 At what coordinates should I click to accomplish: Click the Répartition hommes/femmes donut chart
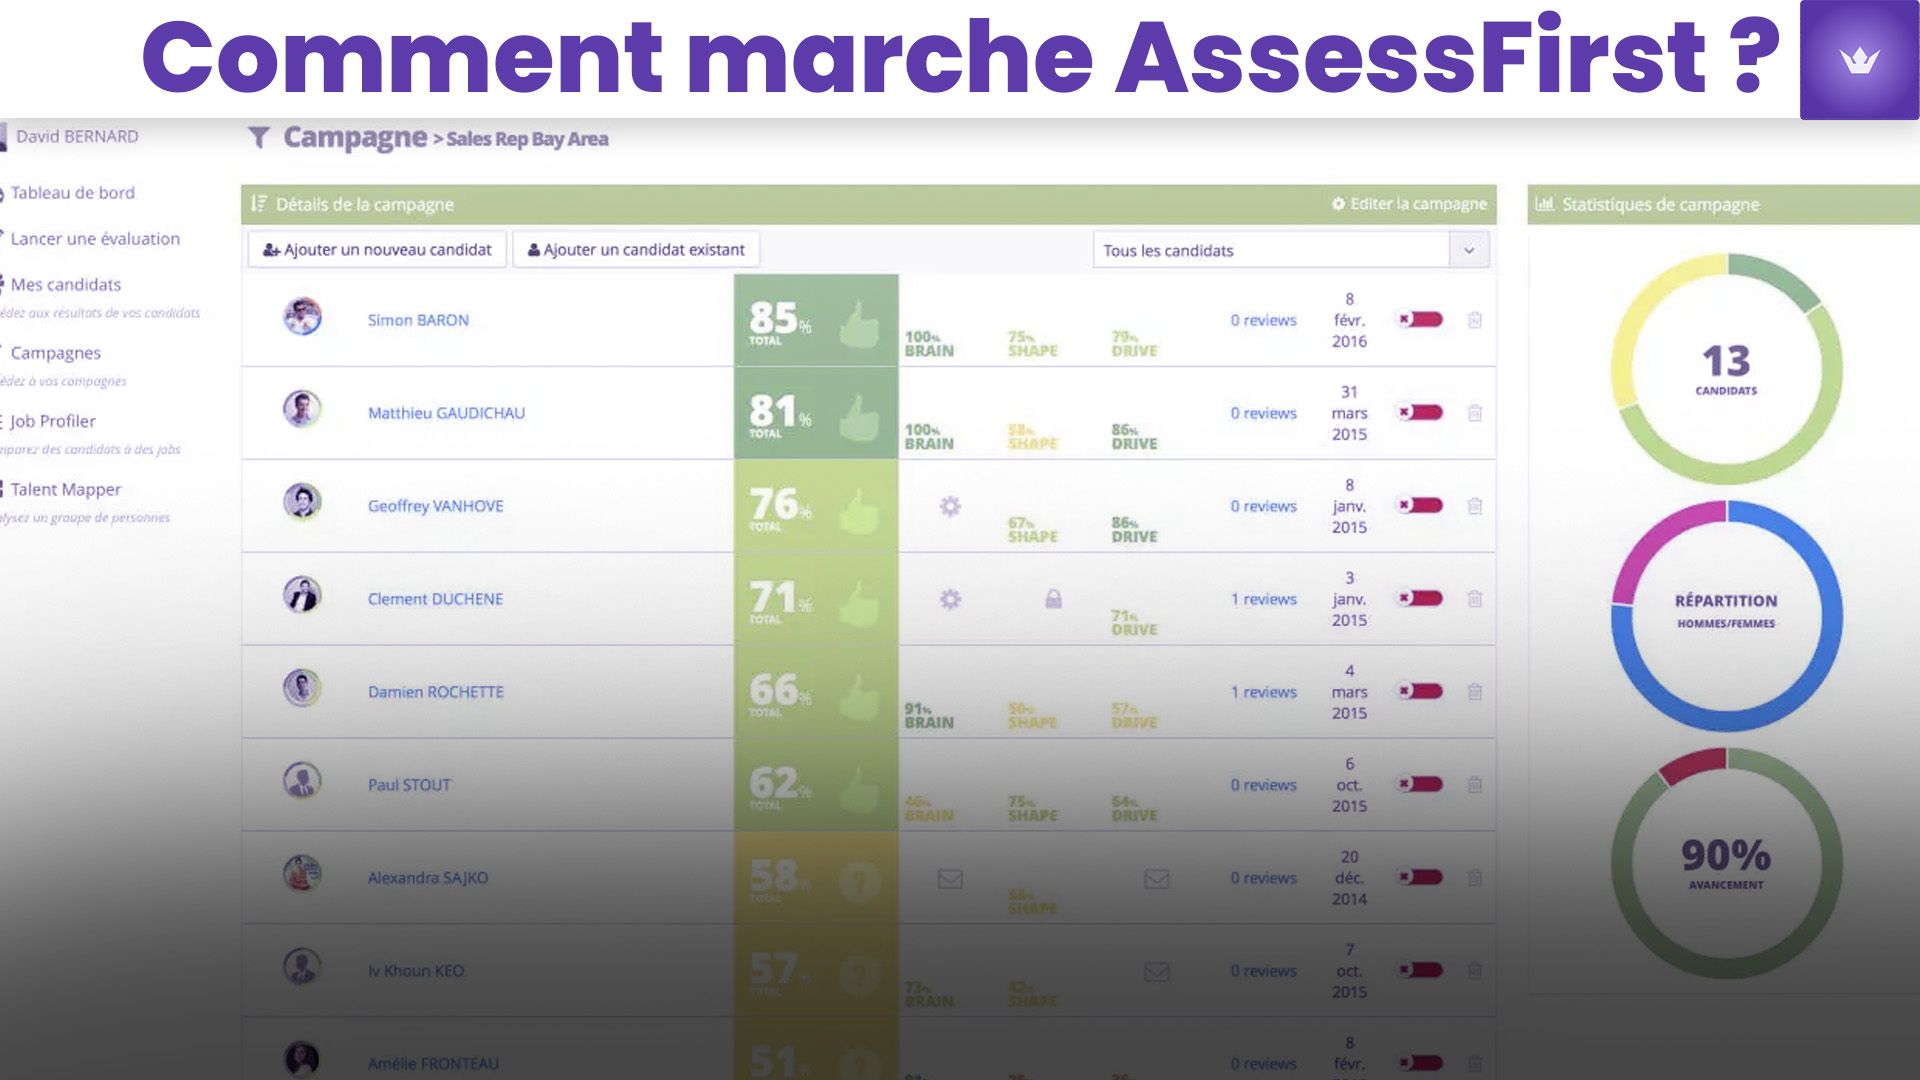(x=1726, y=615)
